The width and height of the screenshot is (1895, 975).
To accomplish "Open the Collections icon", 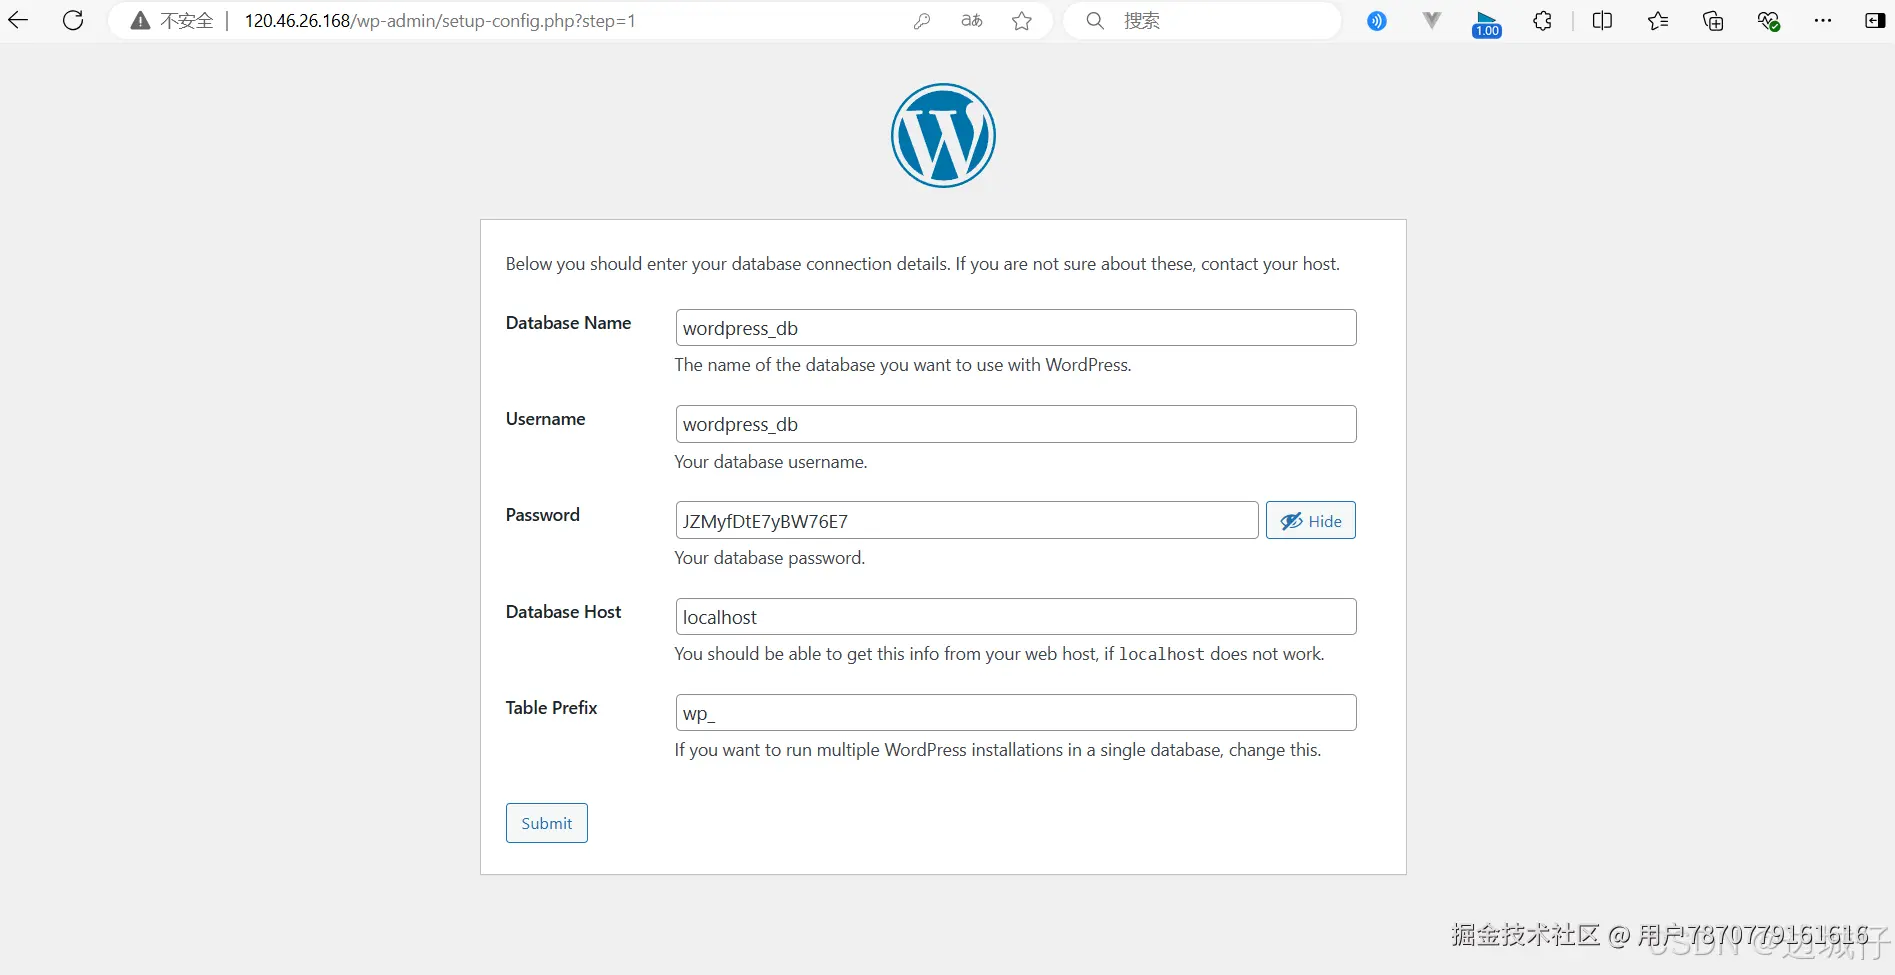I will pos(1713,21).
